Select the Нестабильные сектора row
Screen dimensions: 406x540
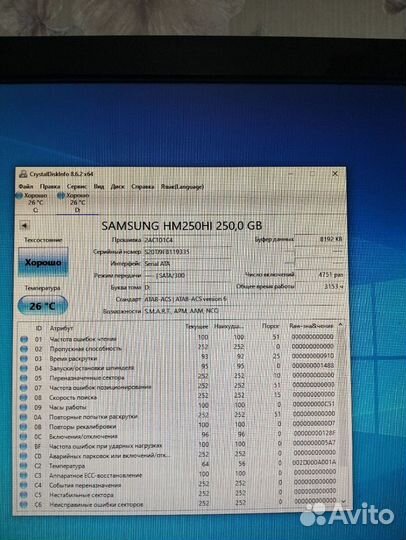[x=177, y=494]
